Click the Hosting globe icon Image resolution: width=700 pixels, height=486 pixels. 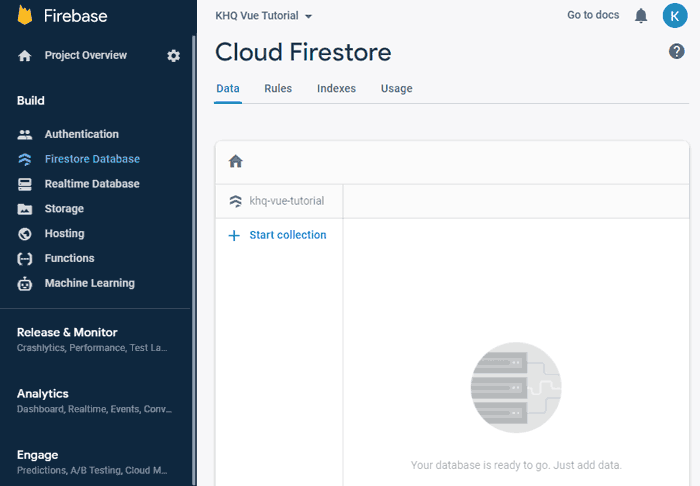coord(25,234)
